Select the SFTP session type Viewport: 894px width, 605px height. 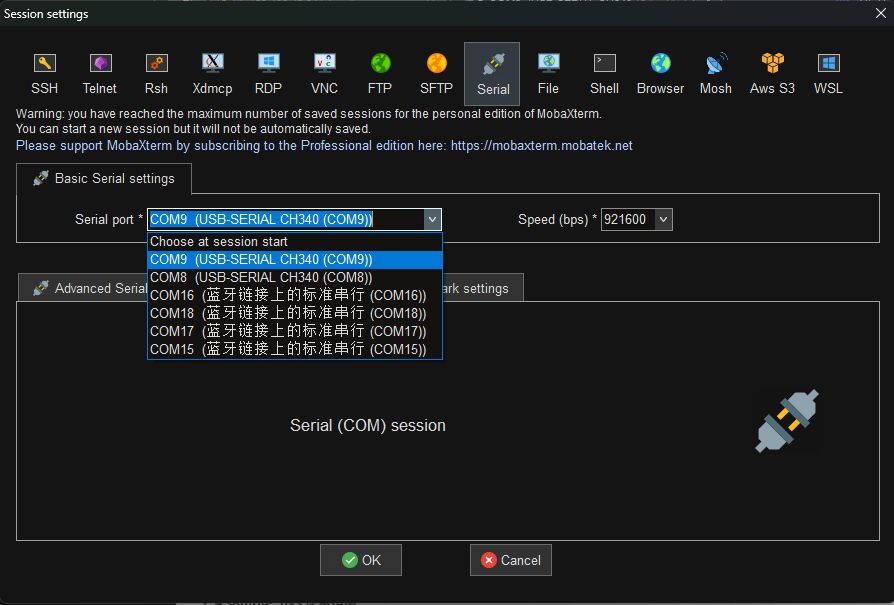(436, 74)
